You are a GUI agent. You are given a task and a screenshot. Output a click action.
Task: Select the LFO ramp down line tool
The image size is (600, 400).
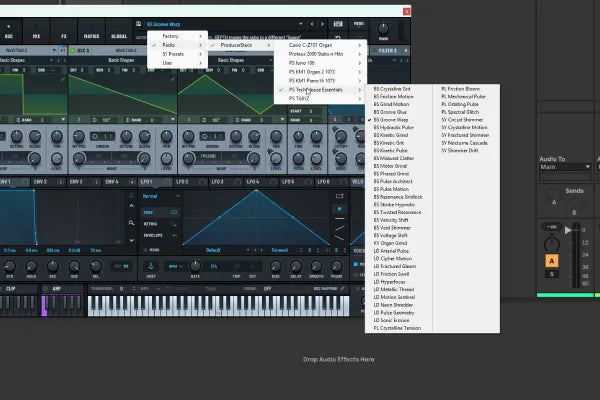339,238
